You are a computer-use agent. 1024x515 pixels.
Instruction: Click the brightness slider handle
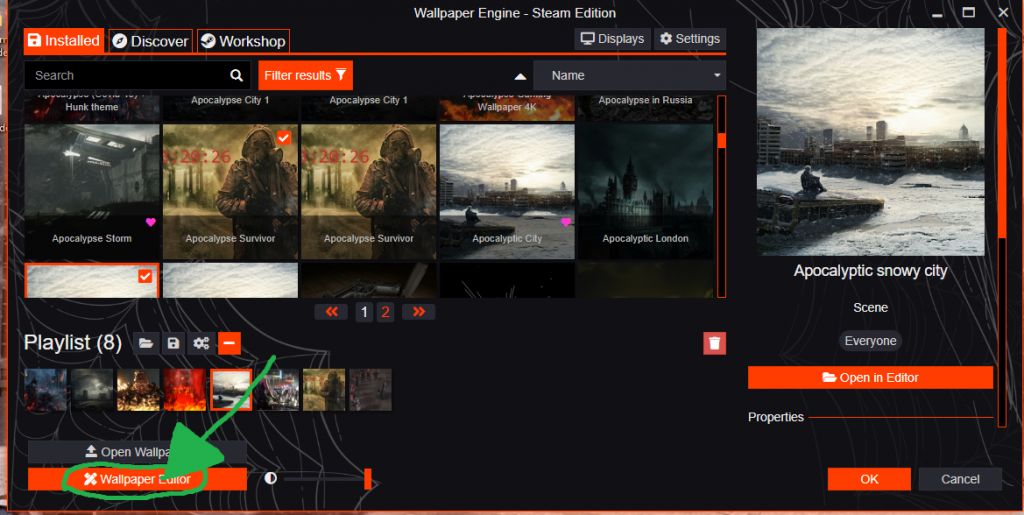pyautogui.click(x=368, y=478)
